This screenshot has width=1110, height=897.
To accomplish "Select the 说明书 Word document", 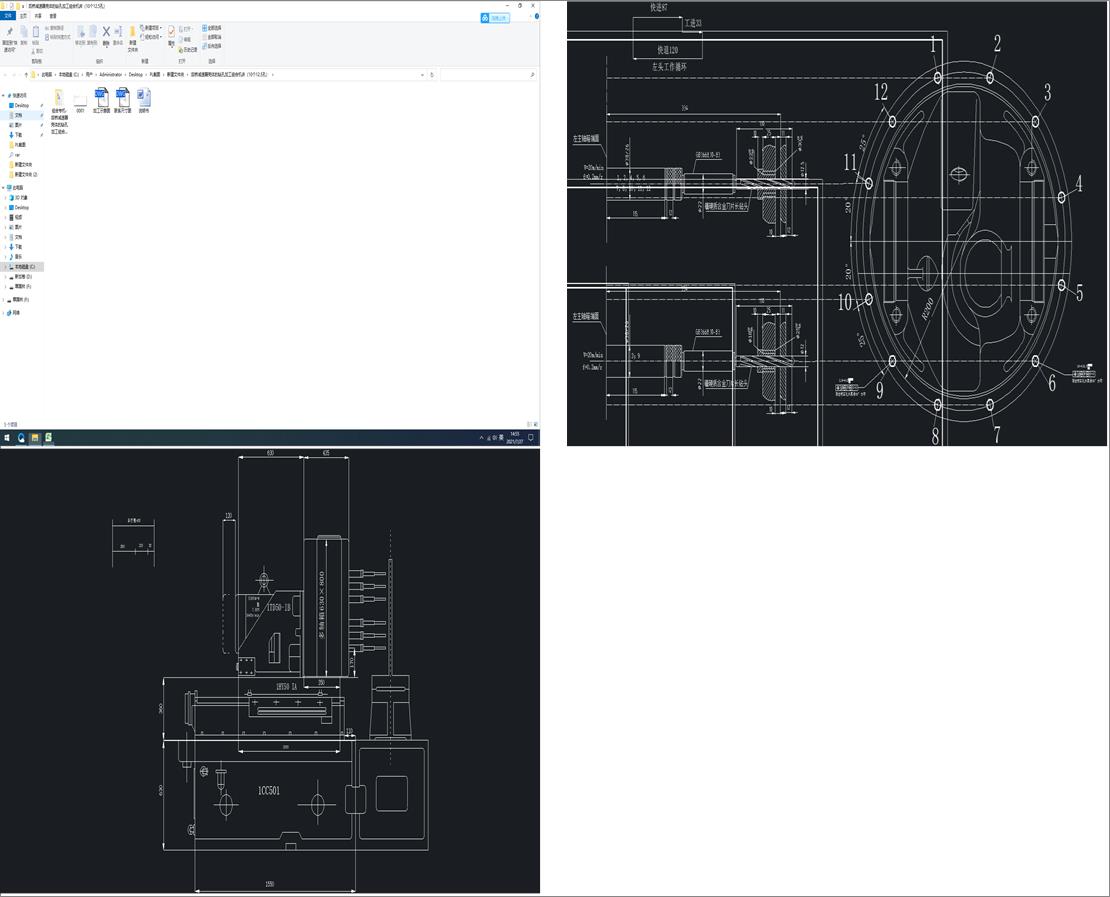I will tap(144, 101).
